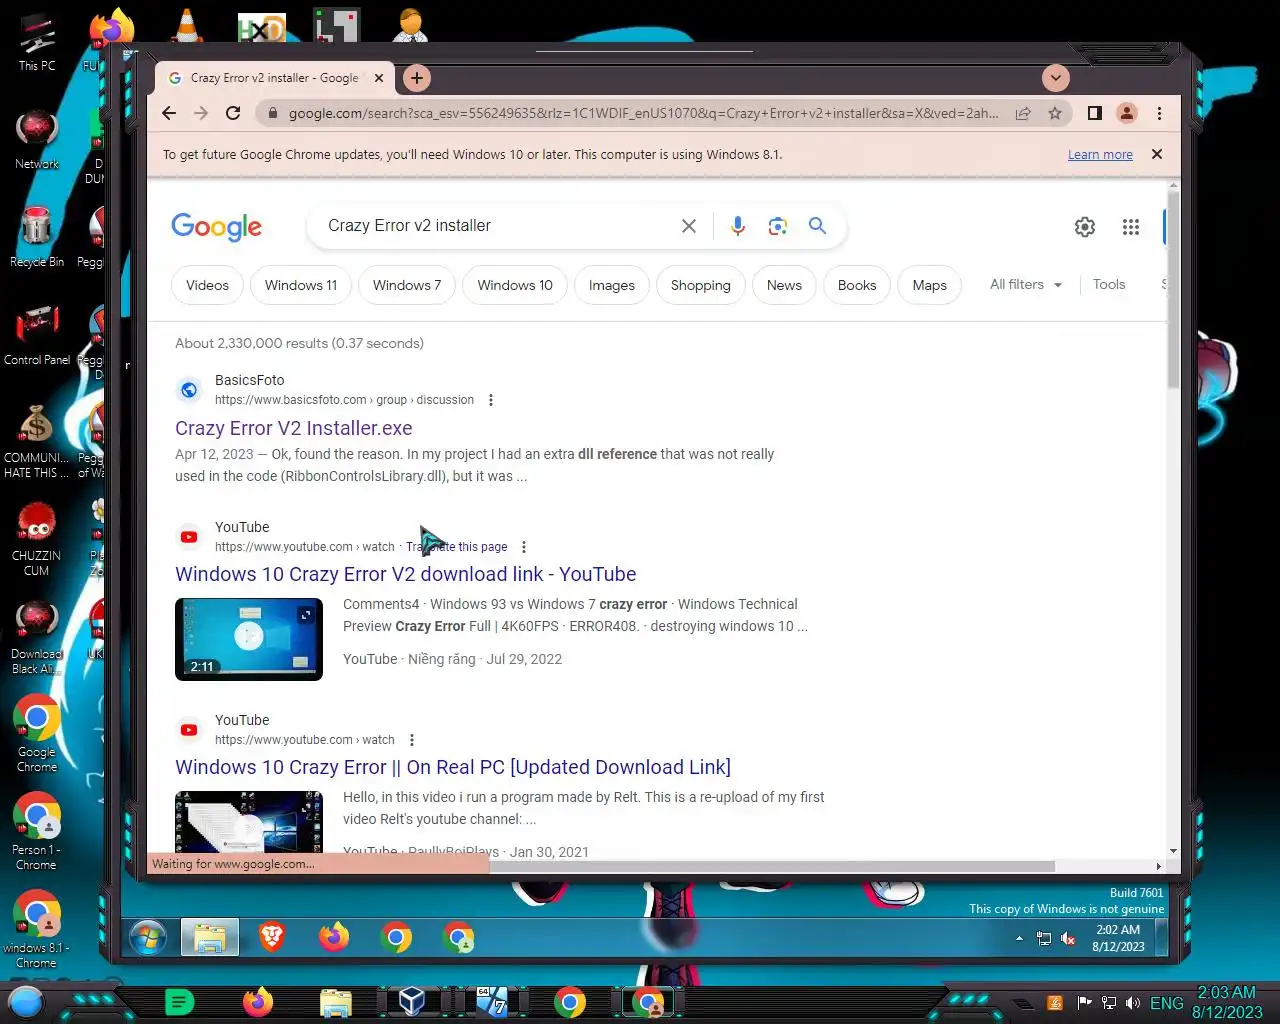This screenshot has height=1024, width=1280.
Task: Click the browser forward arrow
Action: [201, 113]
